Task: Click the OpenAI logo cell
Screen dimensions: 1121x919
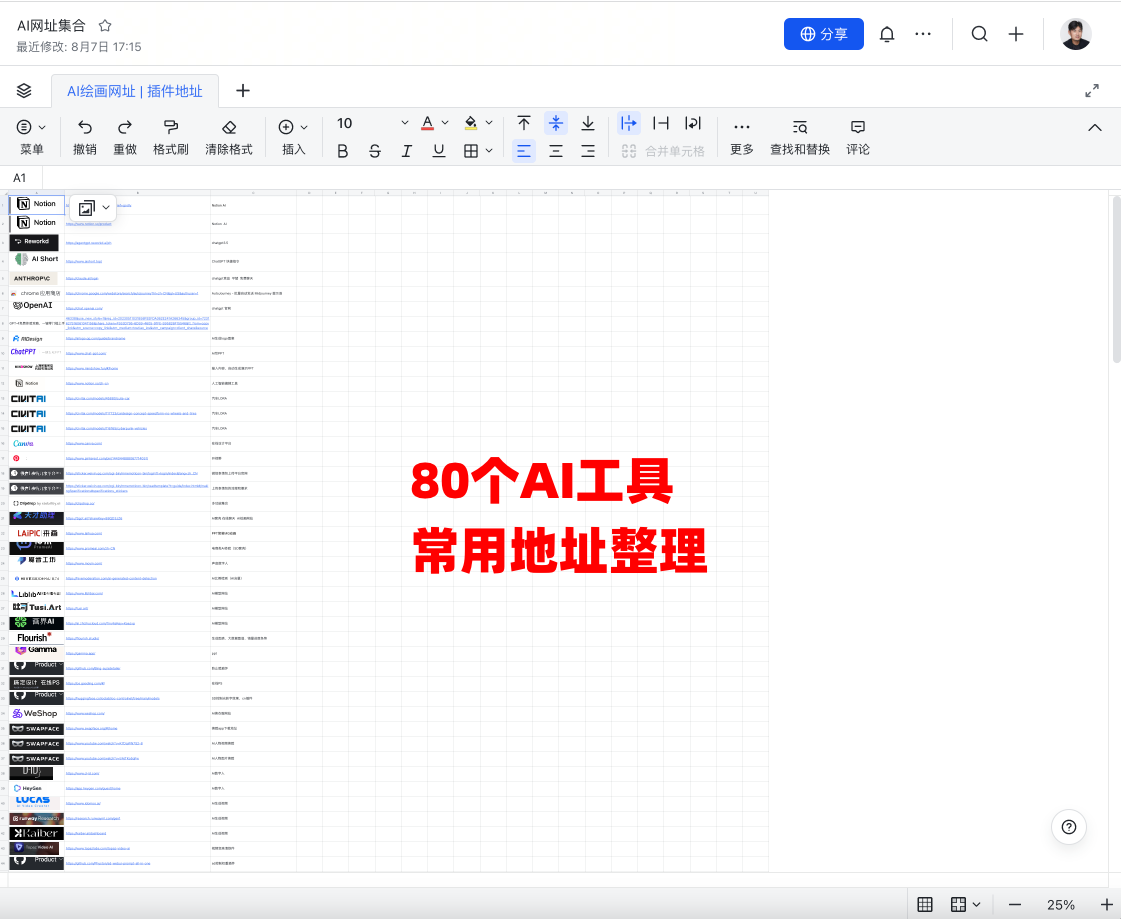Action: click(x=36, y=308)
